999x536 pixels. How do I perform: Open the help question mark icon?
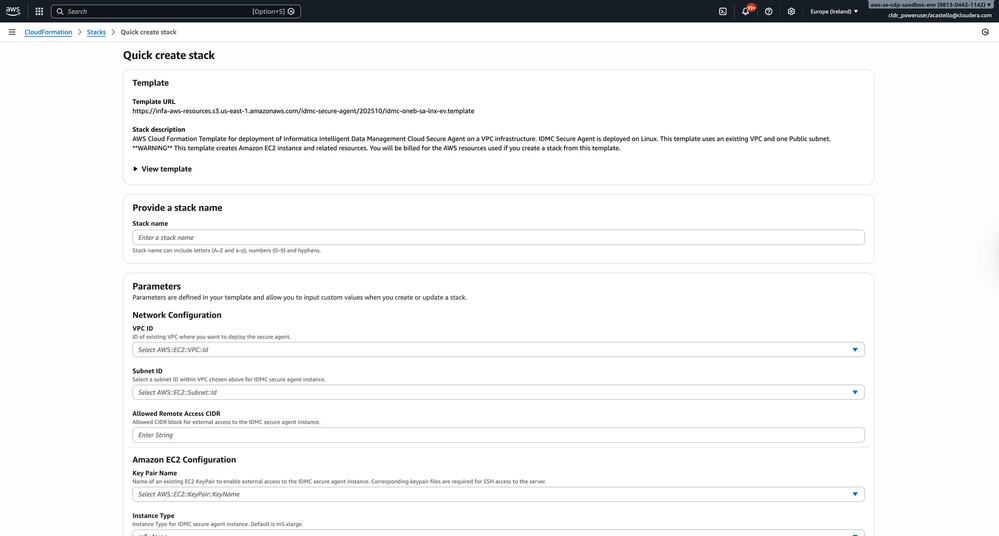coord(768,11)
